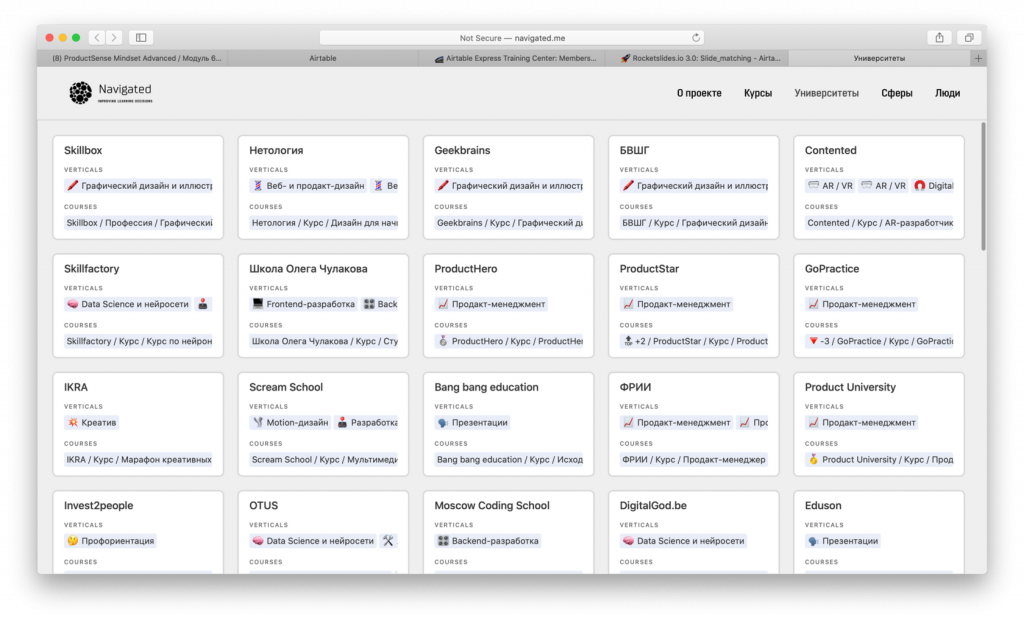The height and width of the screenshot is (623, 1024).
Task: Click Frontend-разработка tag in Чулакова card
Action: coord(304,304)
